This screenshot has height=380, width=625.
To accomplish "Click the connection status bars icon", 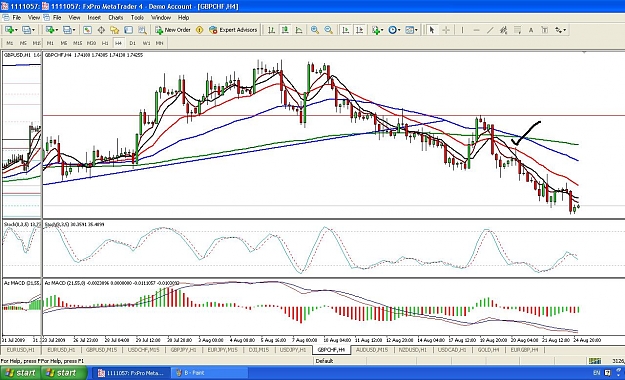I will 595,361.
